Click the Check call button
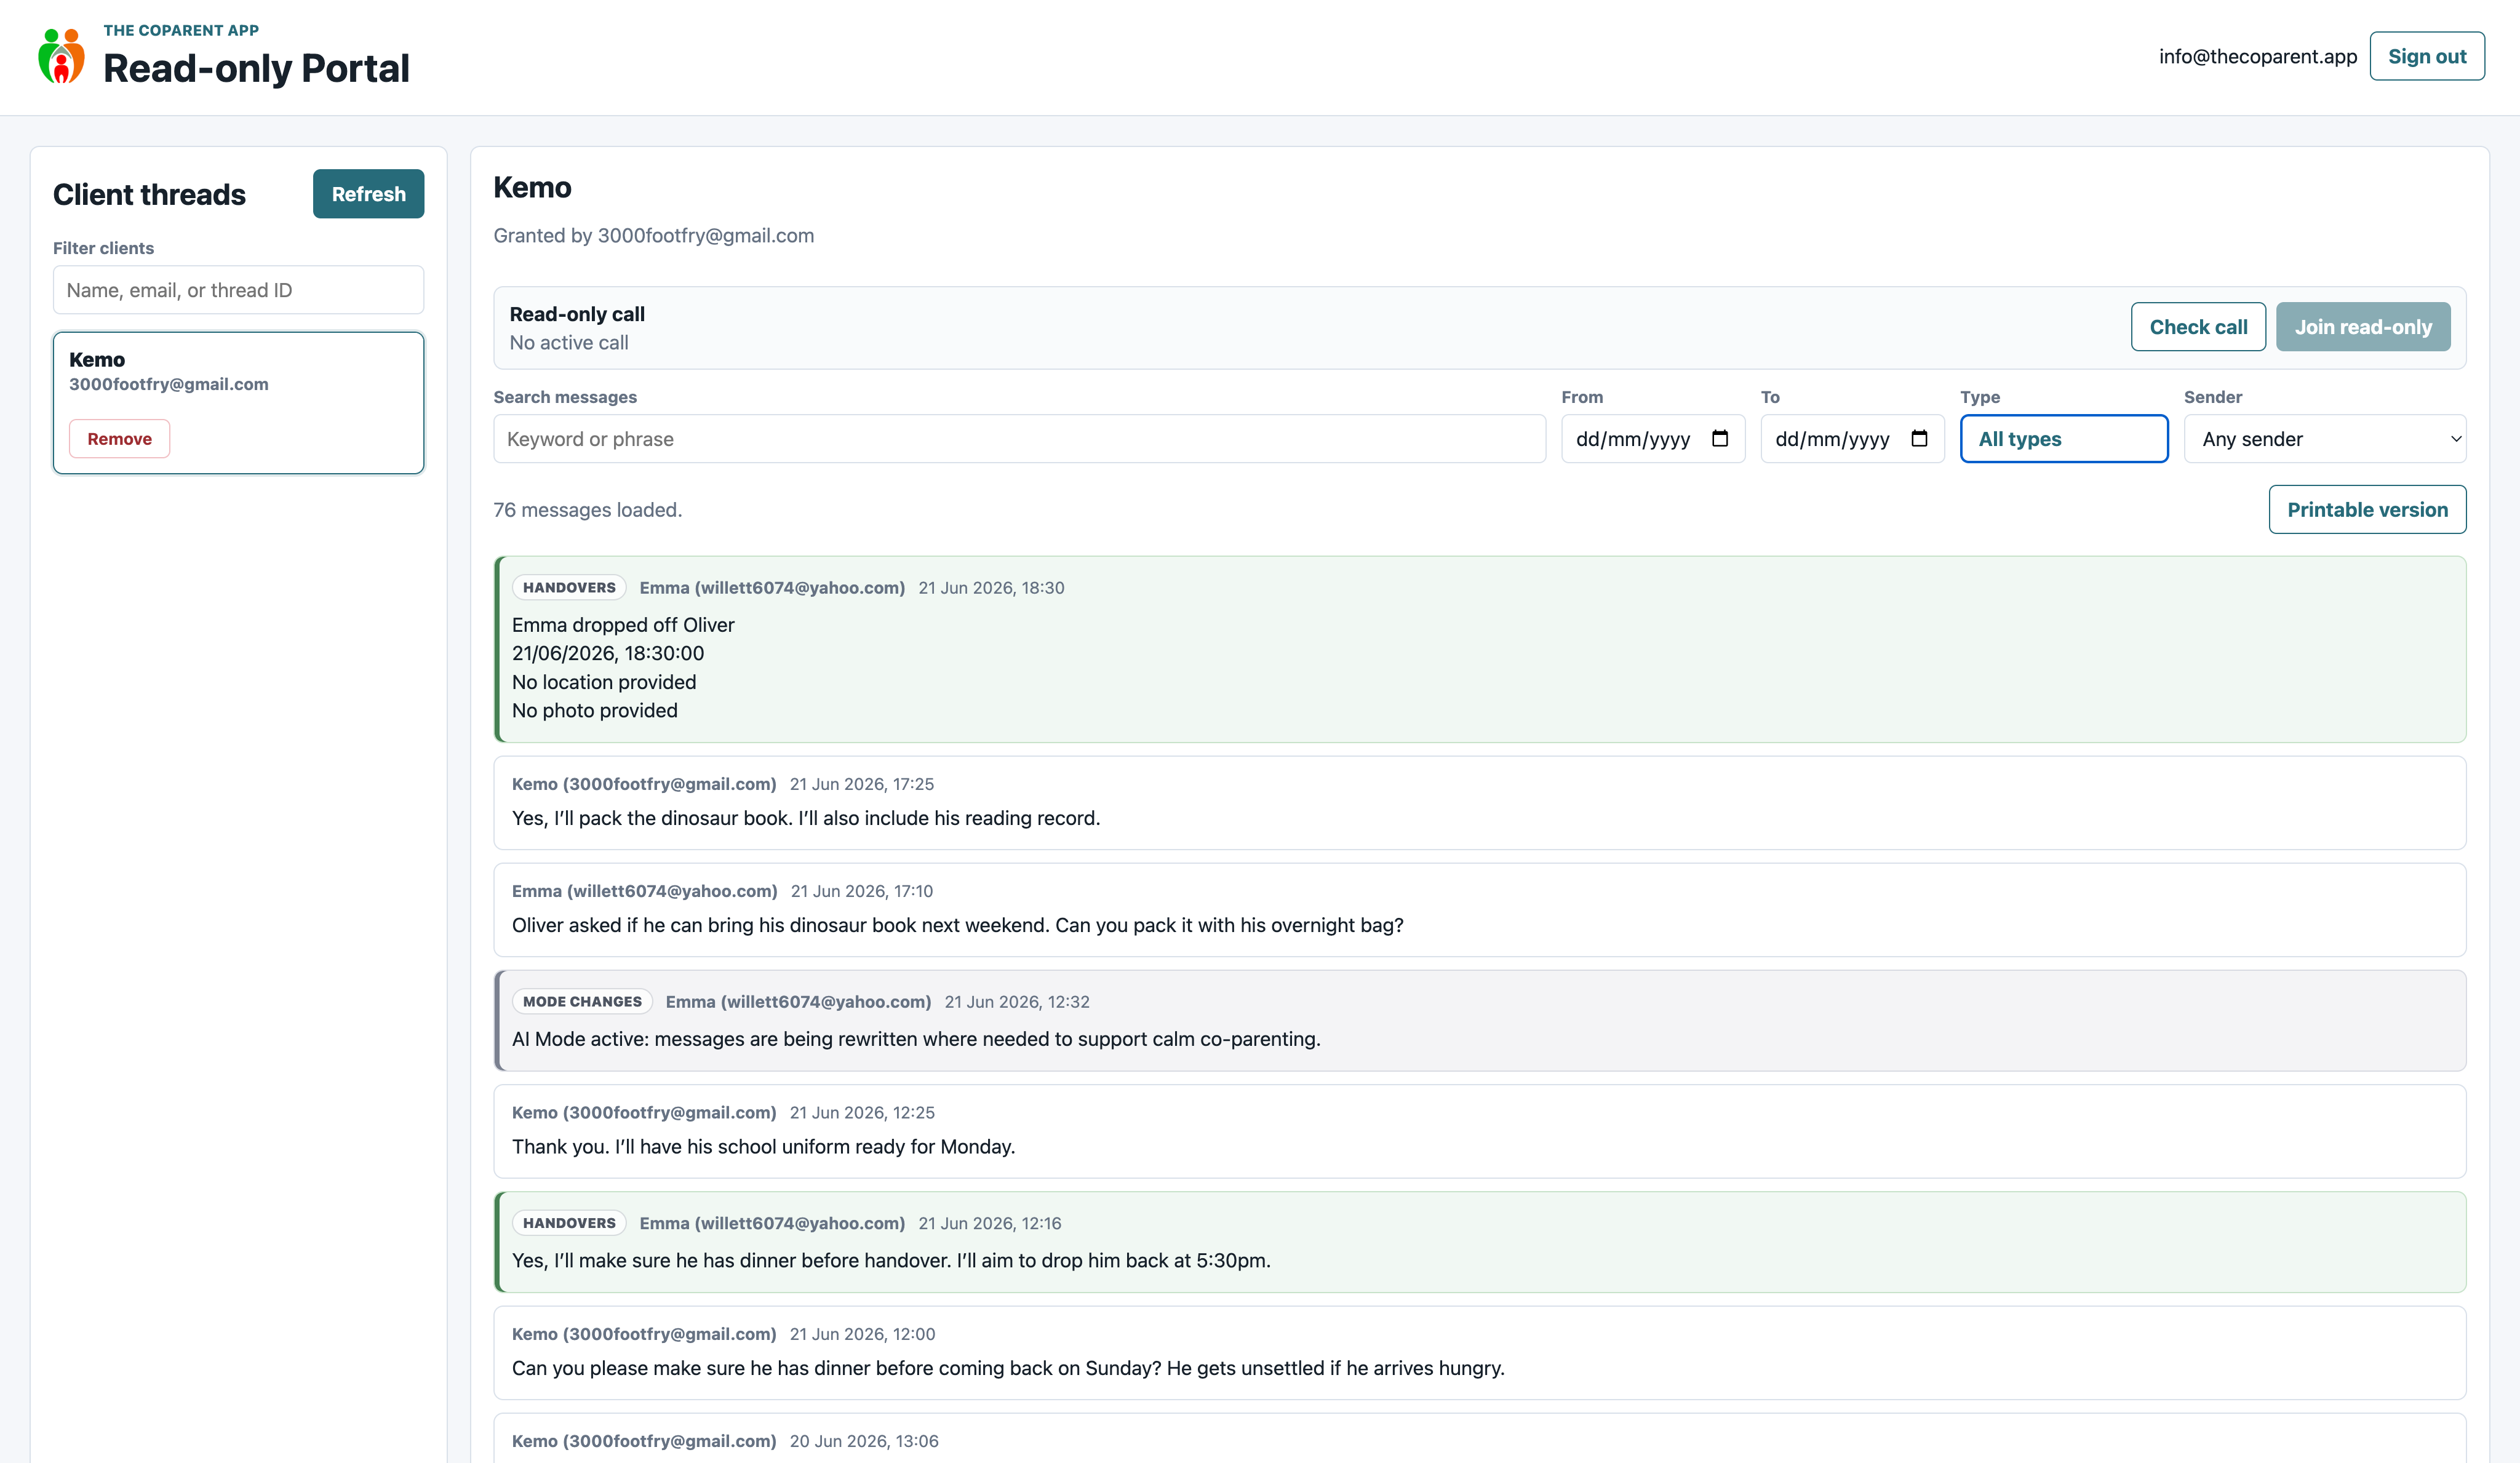 [2198, 327]
